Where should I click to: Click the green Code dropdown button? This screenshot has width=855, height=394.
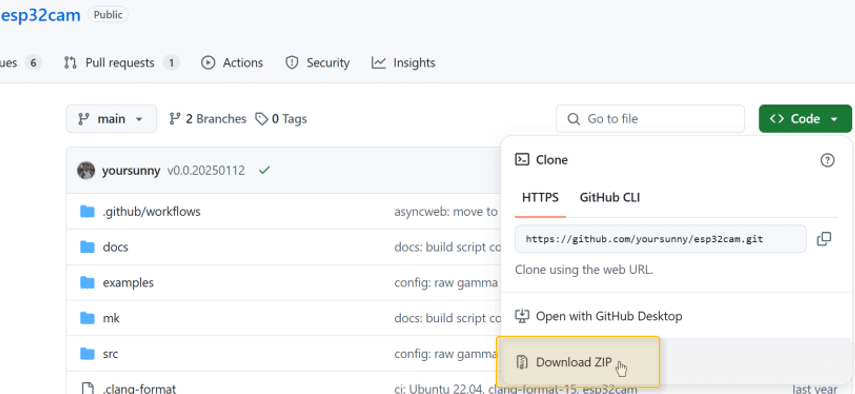pyautogui.click(x=805, y=119)
